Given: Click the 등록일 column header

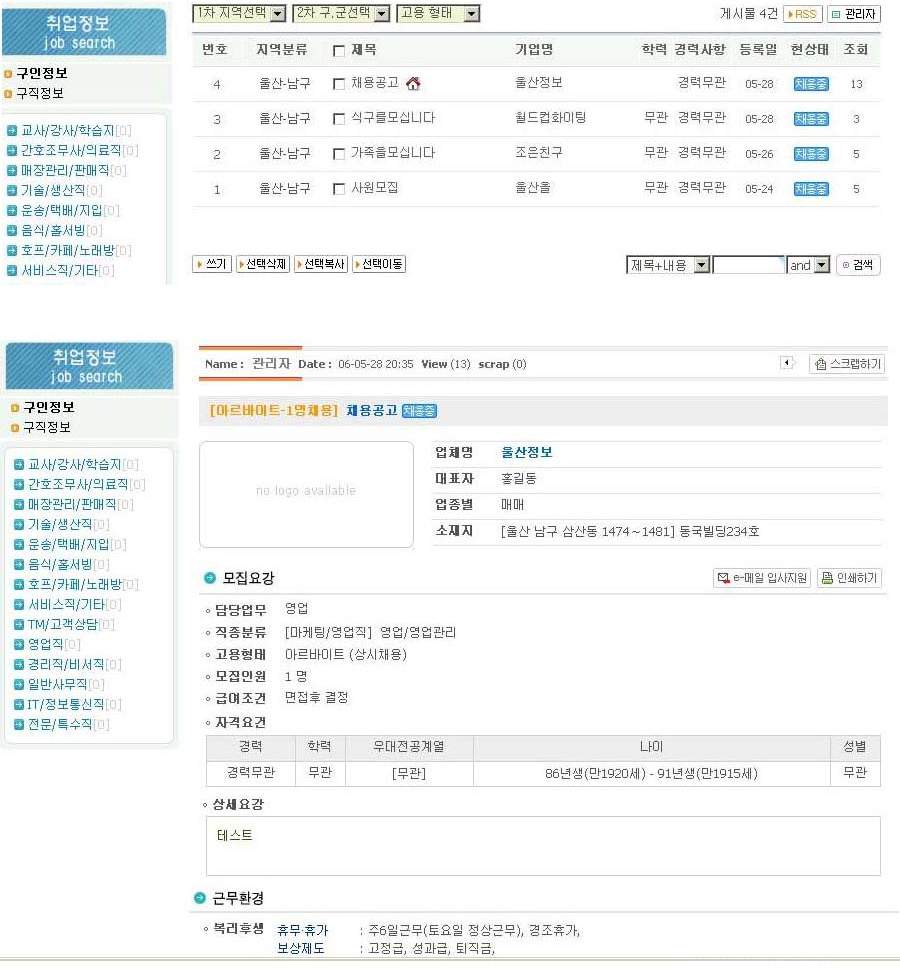Looking at the screenshot, I should point(758,49).
